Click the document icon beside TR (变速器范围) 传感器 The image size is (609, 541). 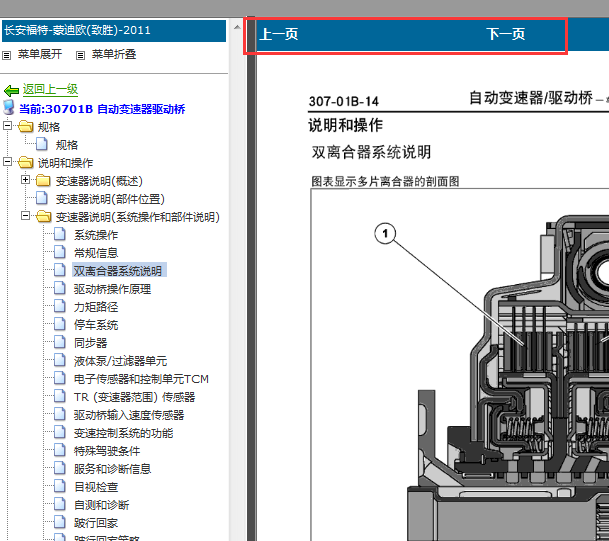pyautogui.click(x=59, y=396)
